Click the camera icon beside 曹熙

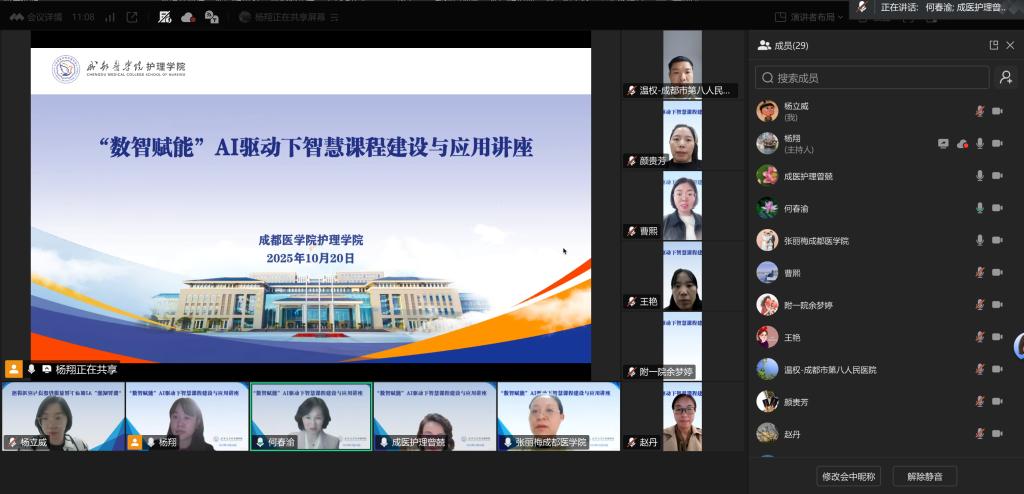pyautogui.click(x=997, y=273)
